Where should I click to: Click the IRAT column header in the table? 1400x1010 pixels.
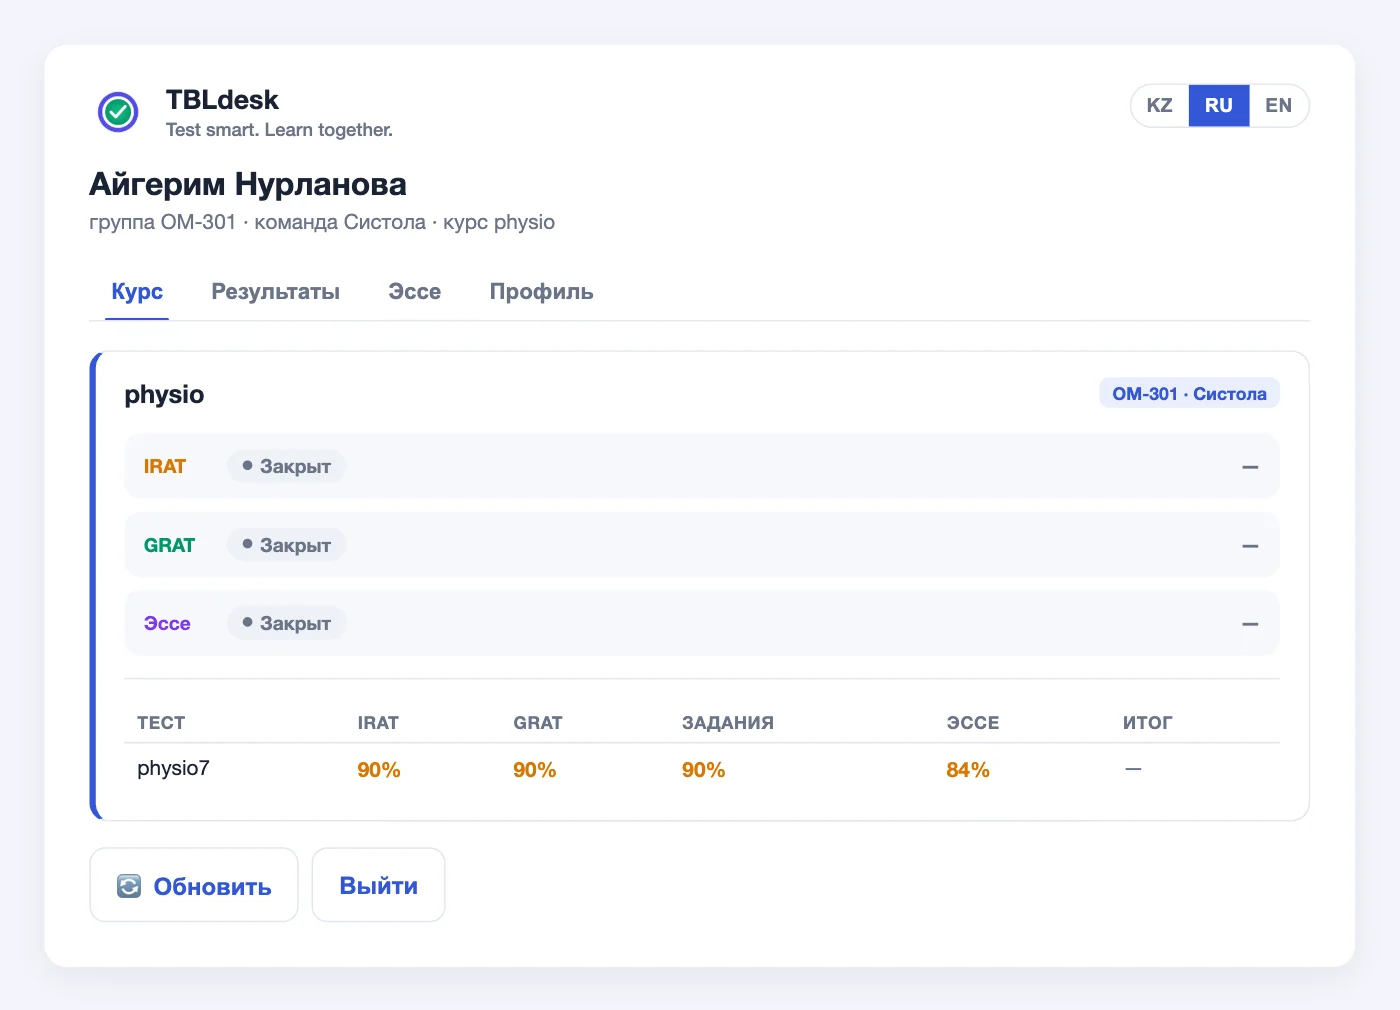[x=378, y=723]
